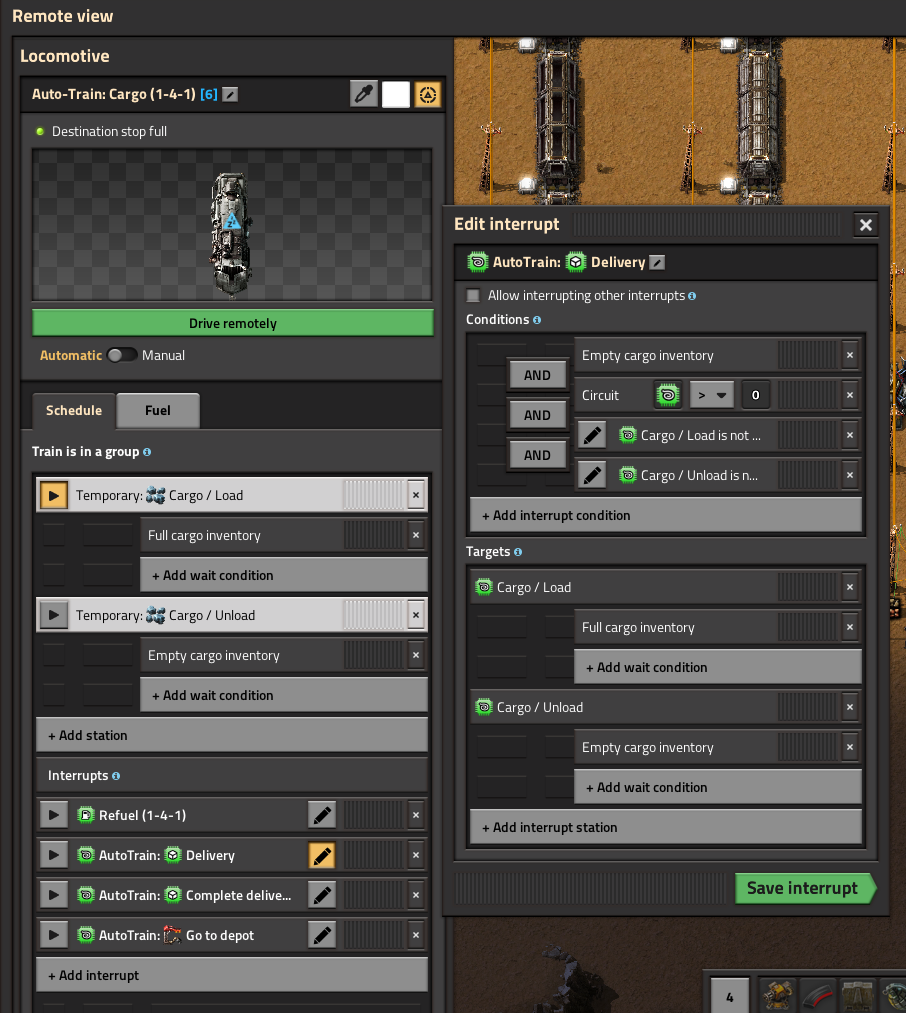Rename the AutoTrain Delivery interrupt title

[657, 262]
